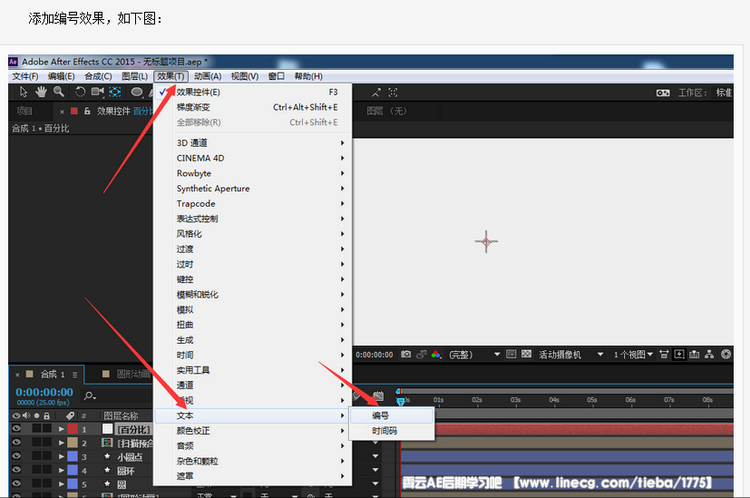Image resolution: width=750 pixels, height=498 pixels.
Task: Click the reset exposure aperture icon
Action: coord(726,354)
